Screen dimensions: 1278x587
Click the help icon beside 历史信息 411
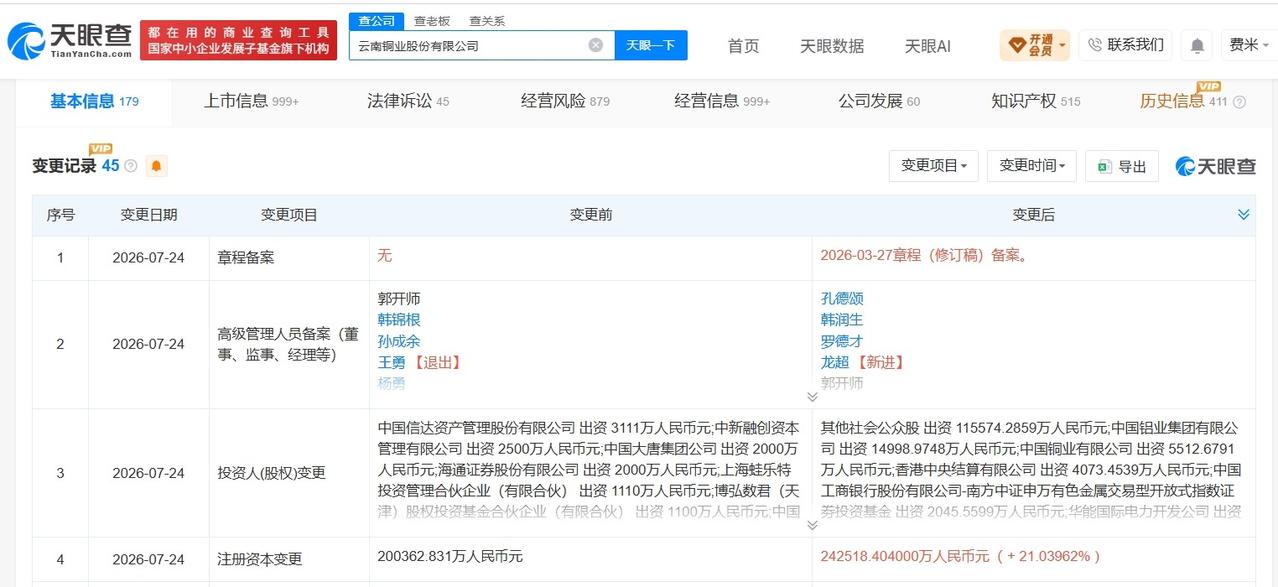[x=1239, y=102]
